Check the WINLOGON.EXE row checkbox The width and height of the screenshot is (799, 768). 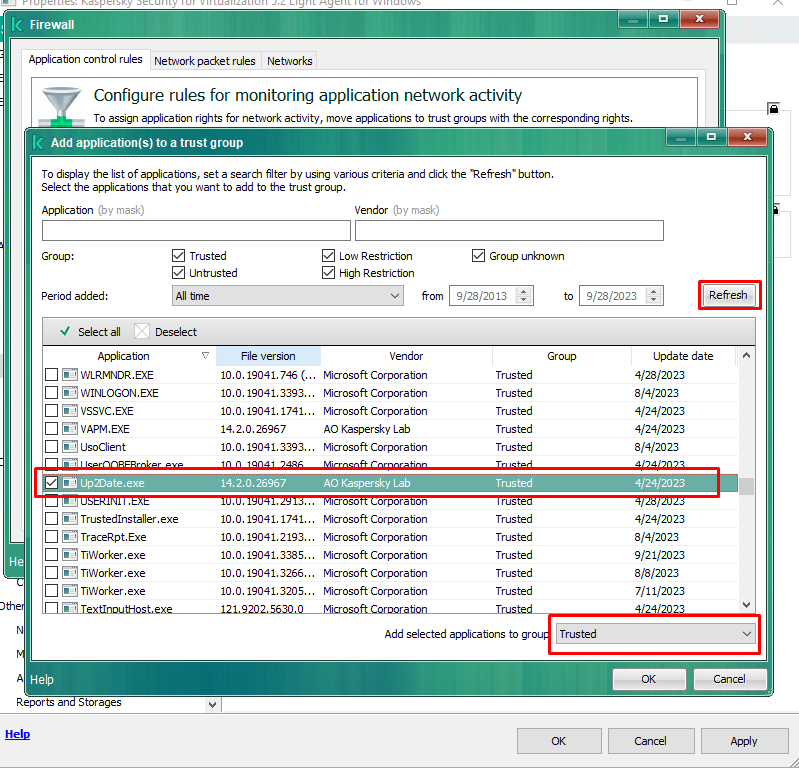click(51, 393)
